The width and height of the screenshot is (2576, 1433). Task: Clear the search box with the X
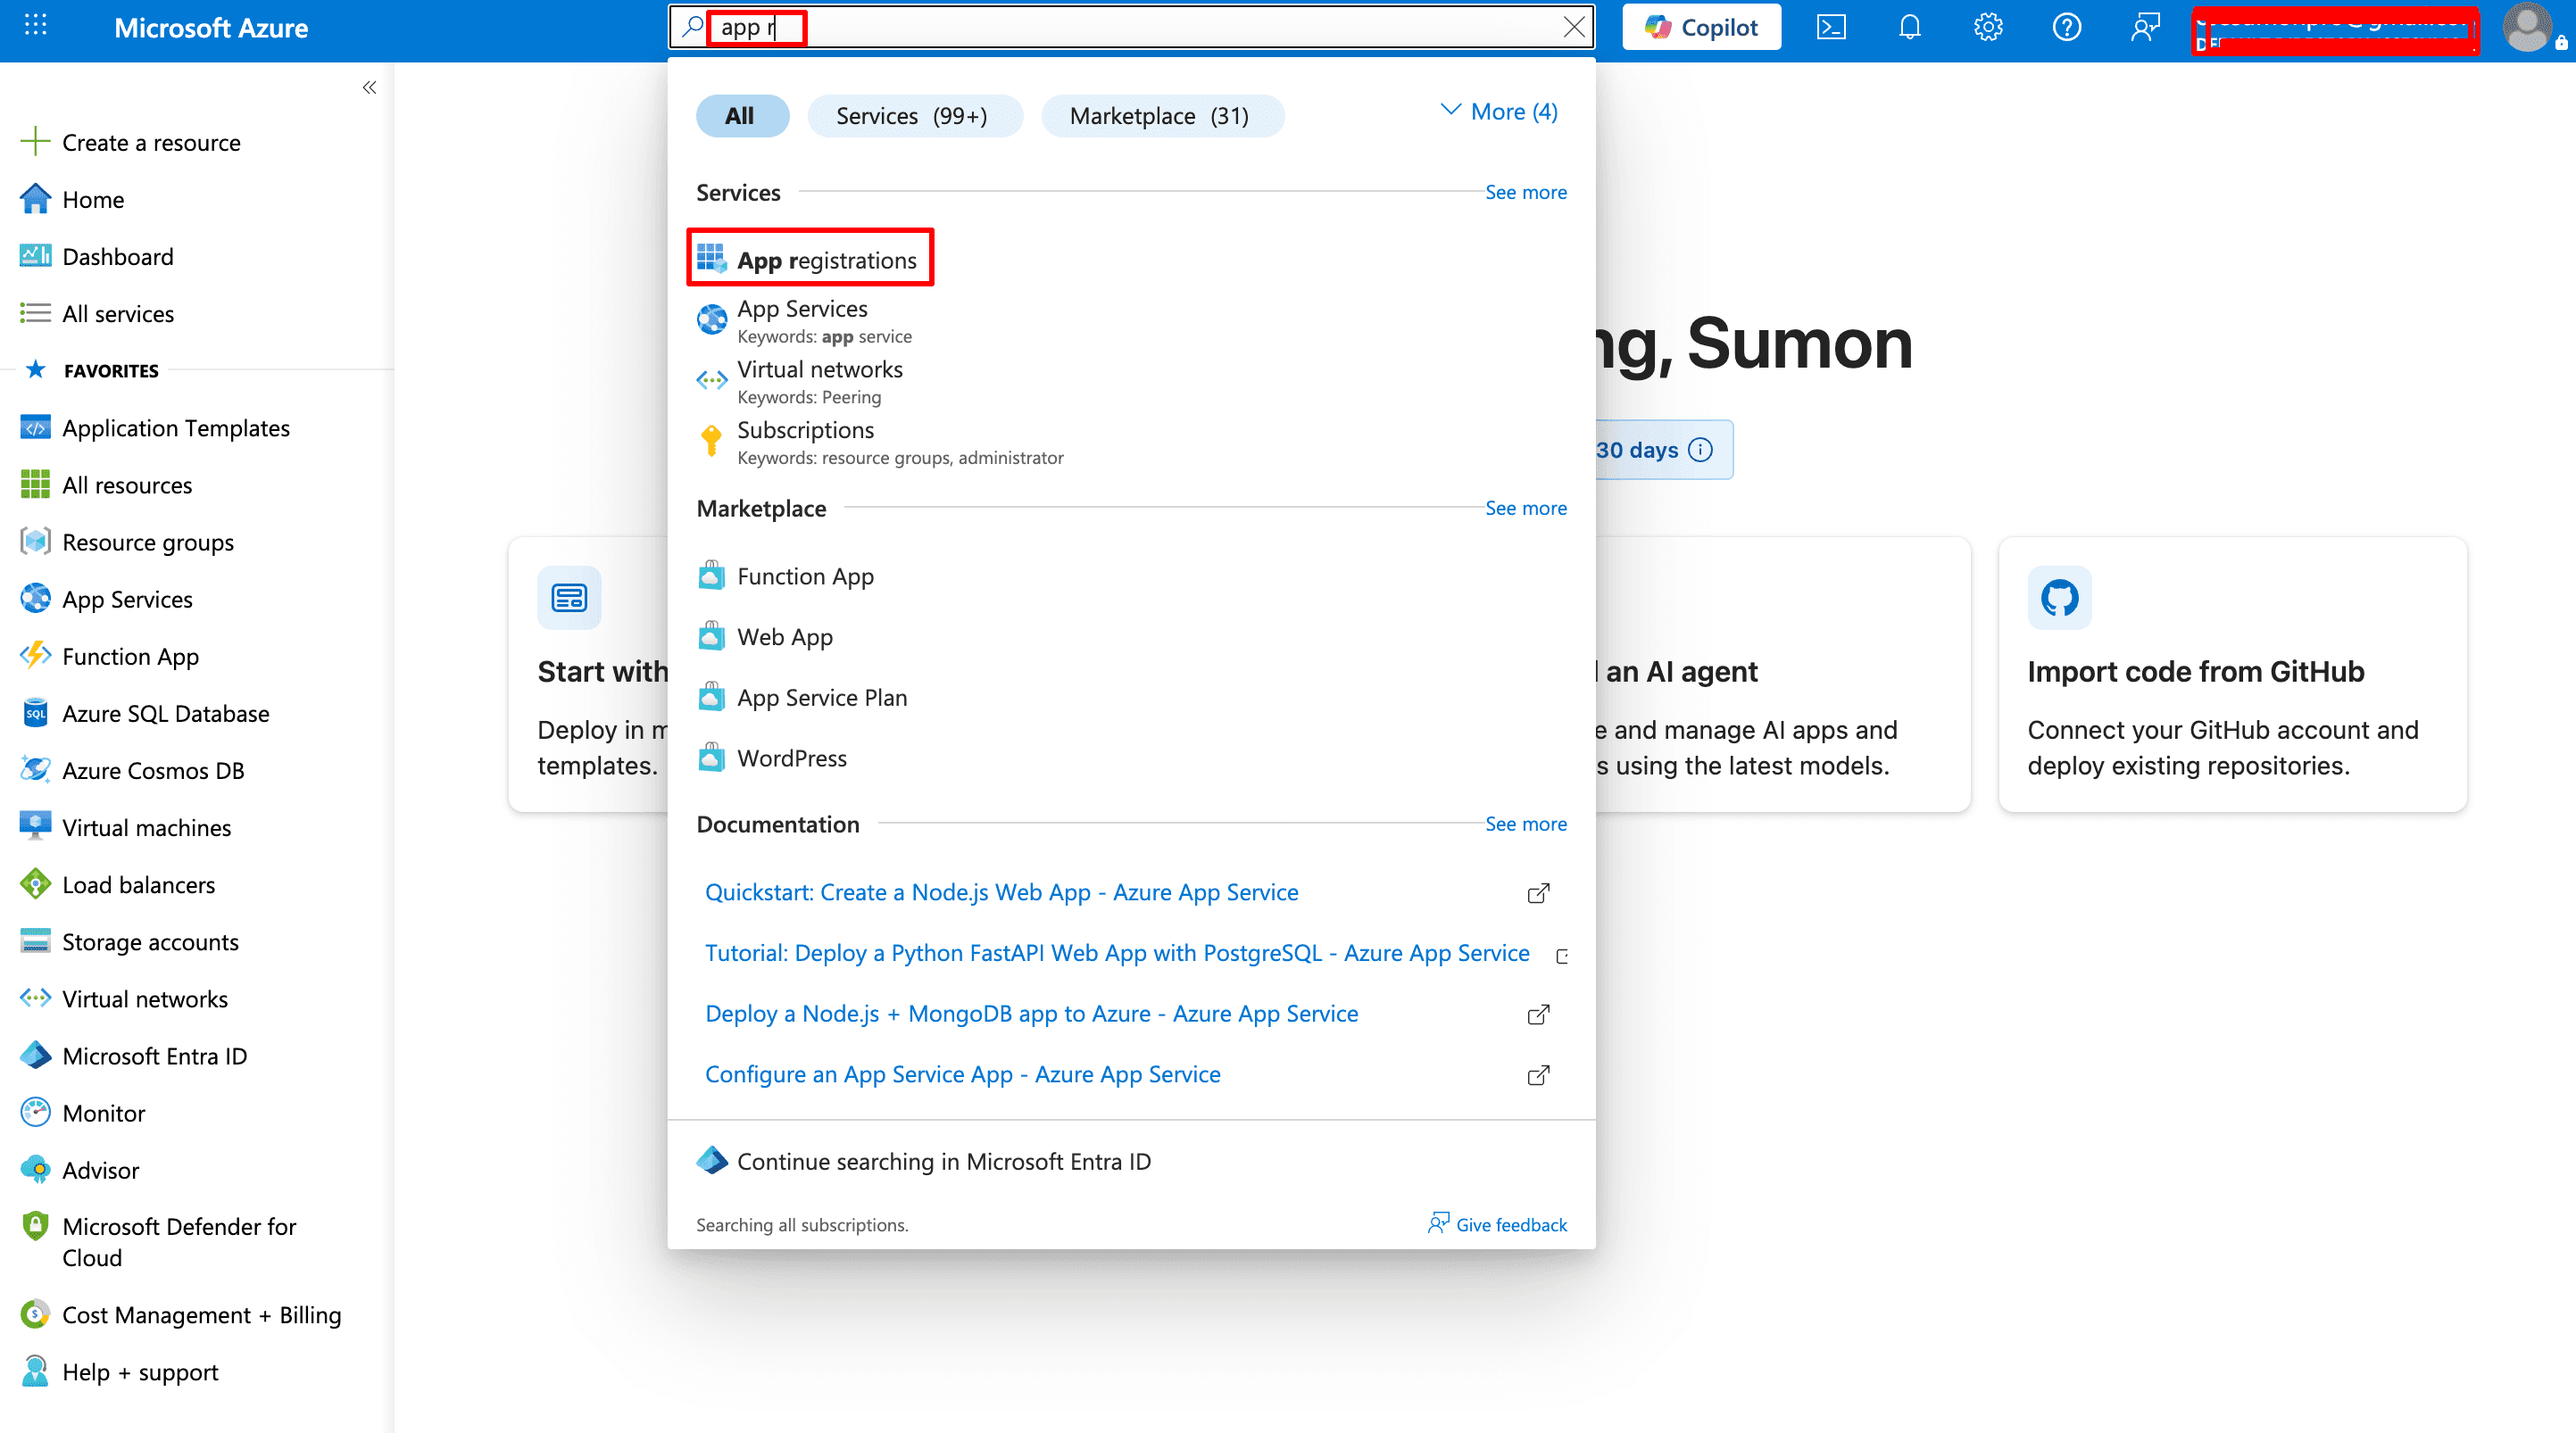[1574, 27]
